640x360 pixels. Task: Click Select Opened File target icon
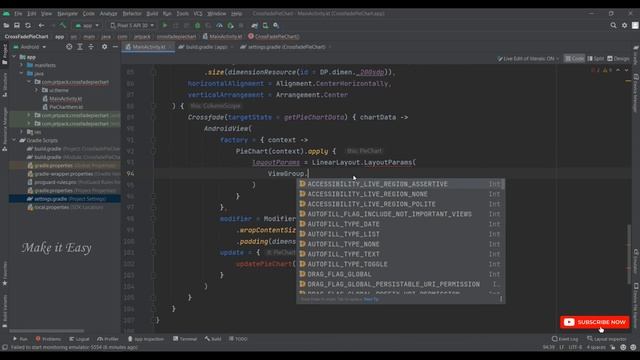tap(69, 47)
